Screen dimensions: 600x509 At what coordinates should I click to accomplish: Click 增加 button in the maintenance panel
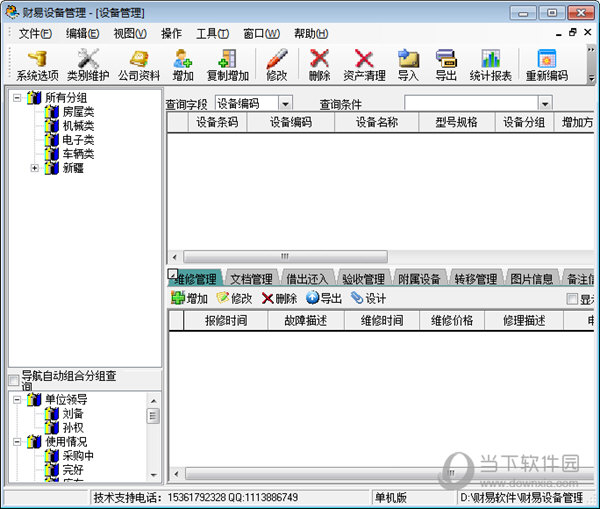pyautogui.click(x=190, y=298)
